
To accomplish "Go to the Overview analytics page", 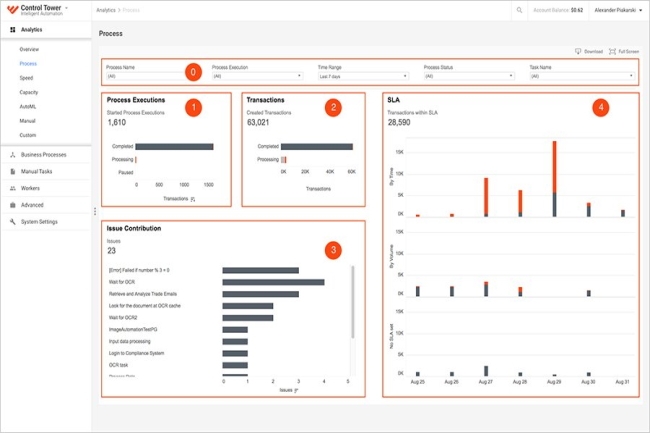I will click(x=29, y=49).
